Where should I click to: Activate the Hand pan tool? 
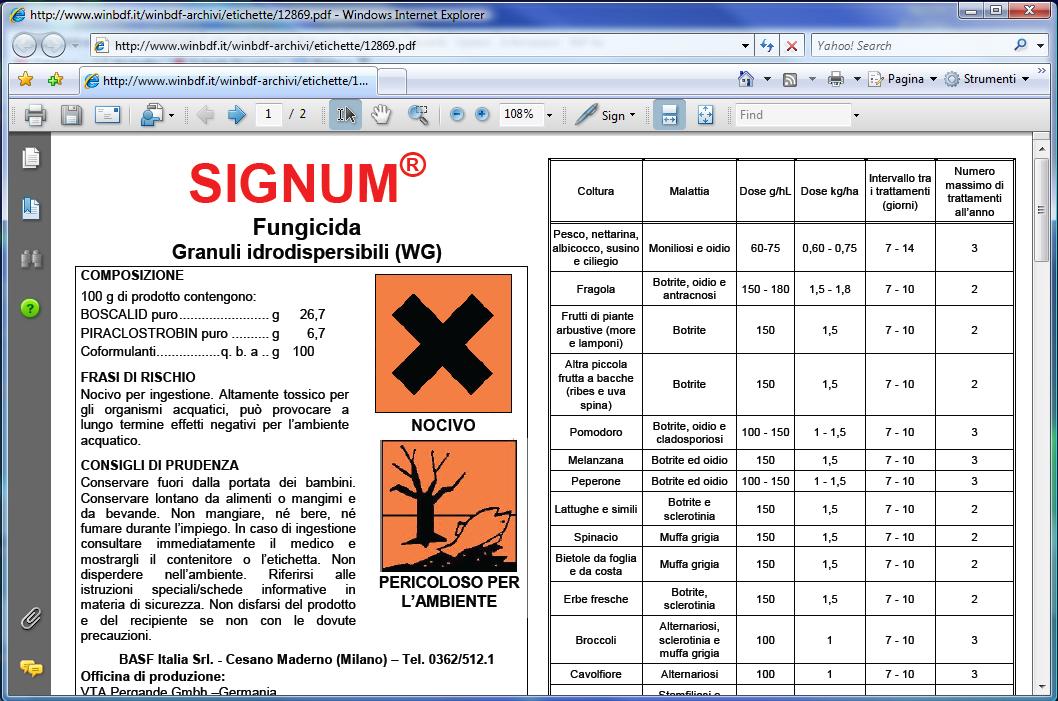pos(381,115)
